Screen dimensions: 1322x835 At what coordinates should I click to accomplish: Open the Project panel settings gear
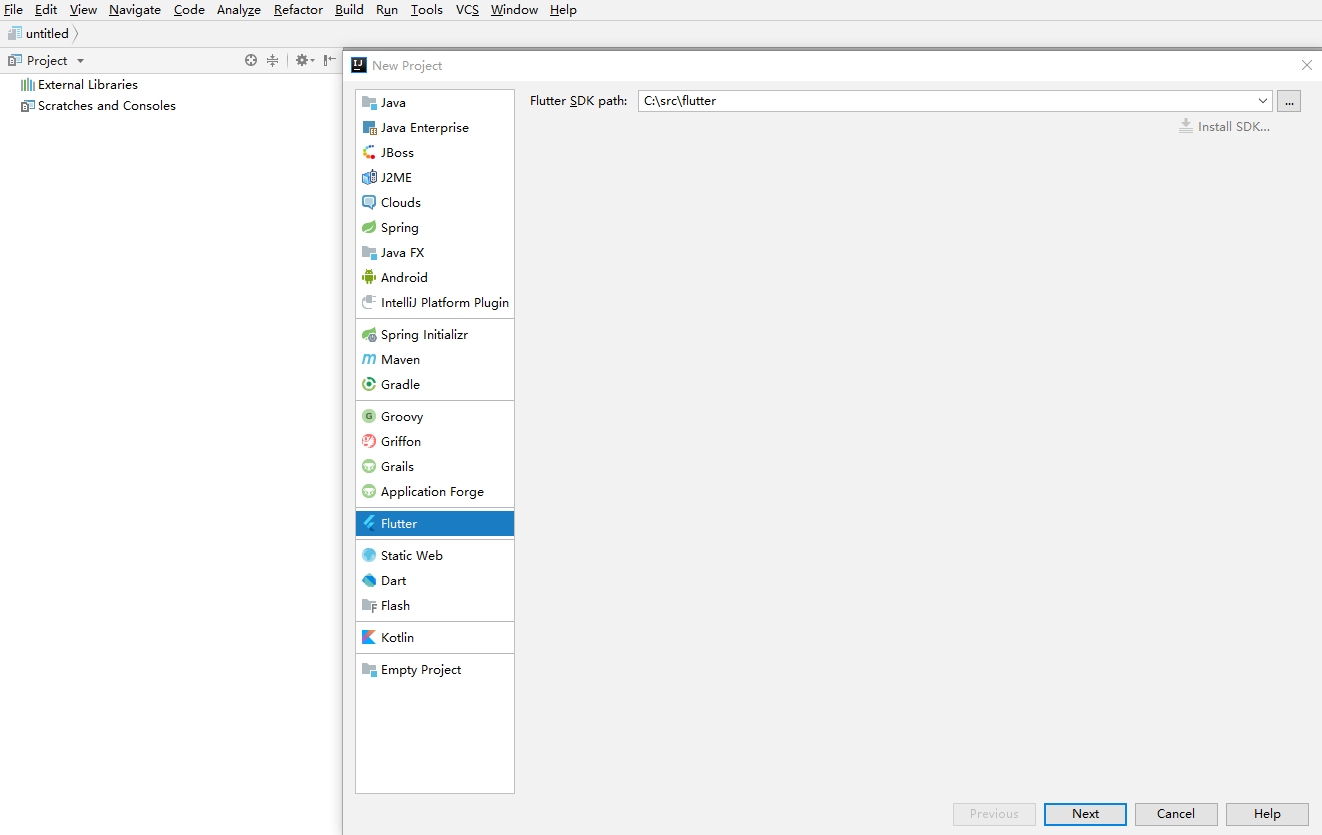(x=304, y=60)
